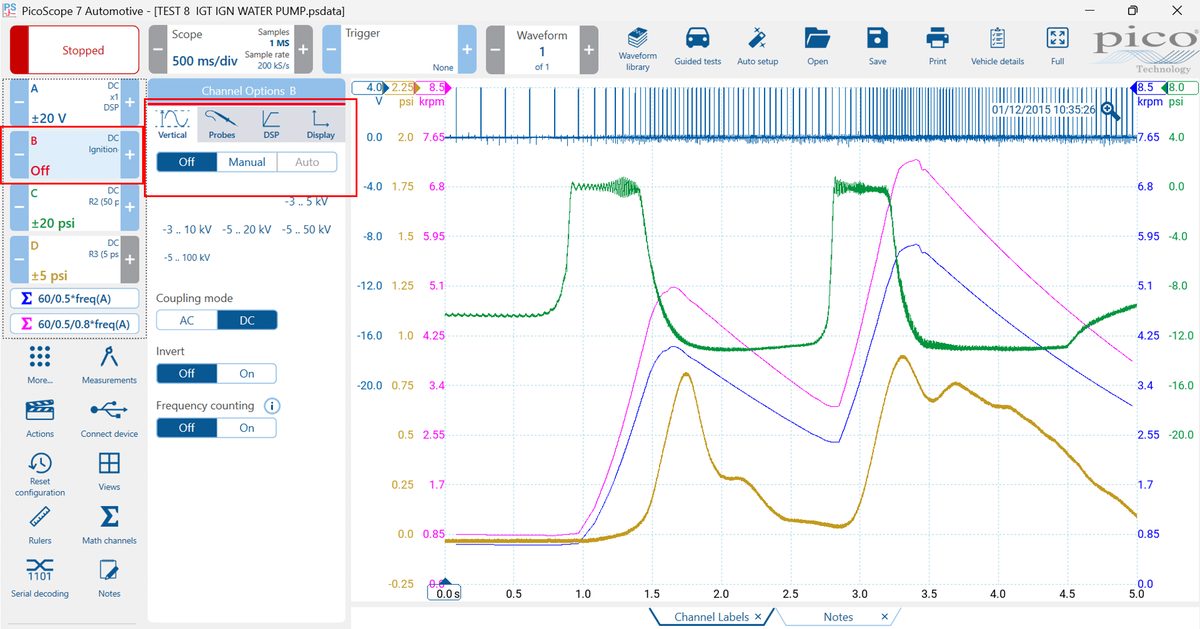Print the current waveform

[x=937, y=47]
